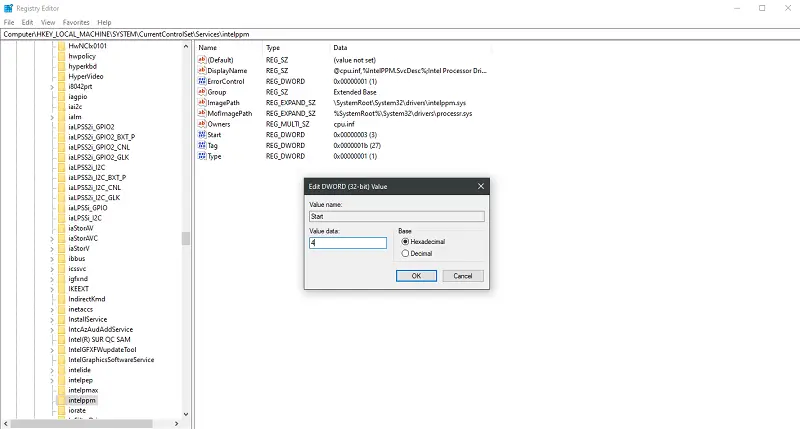800x429 pixels.
Task: Click the Start DWORD value icon
Action: (202, 135)
